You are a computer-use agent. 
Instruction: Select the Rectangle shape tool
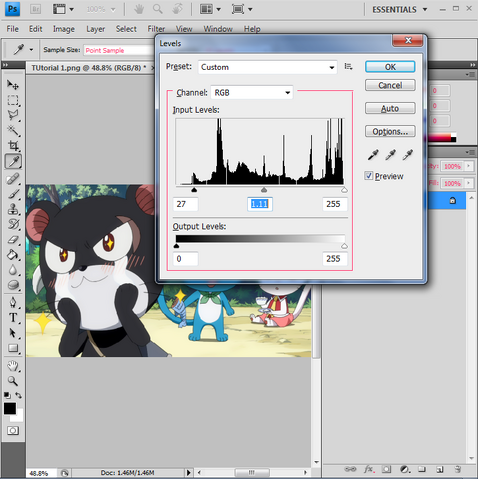coord(13,348)
